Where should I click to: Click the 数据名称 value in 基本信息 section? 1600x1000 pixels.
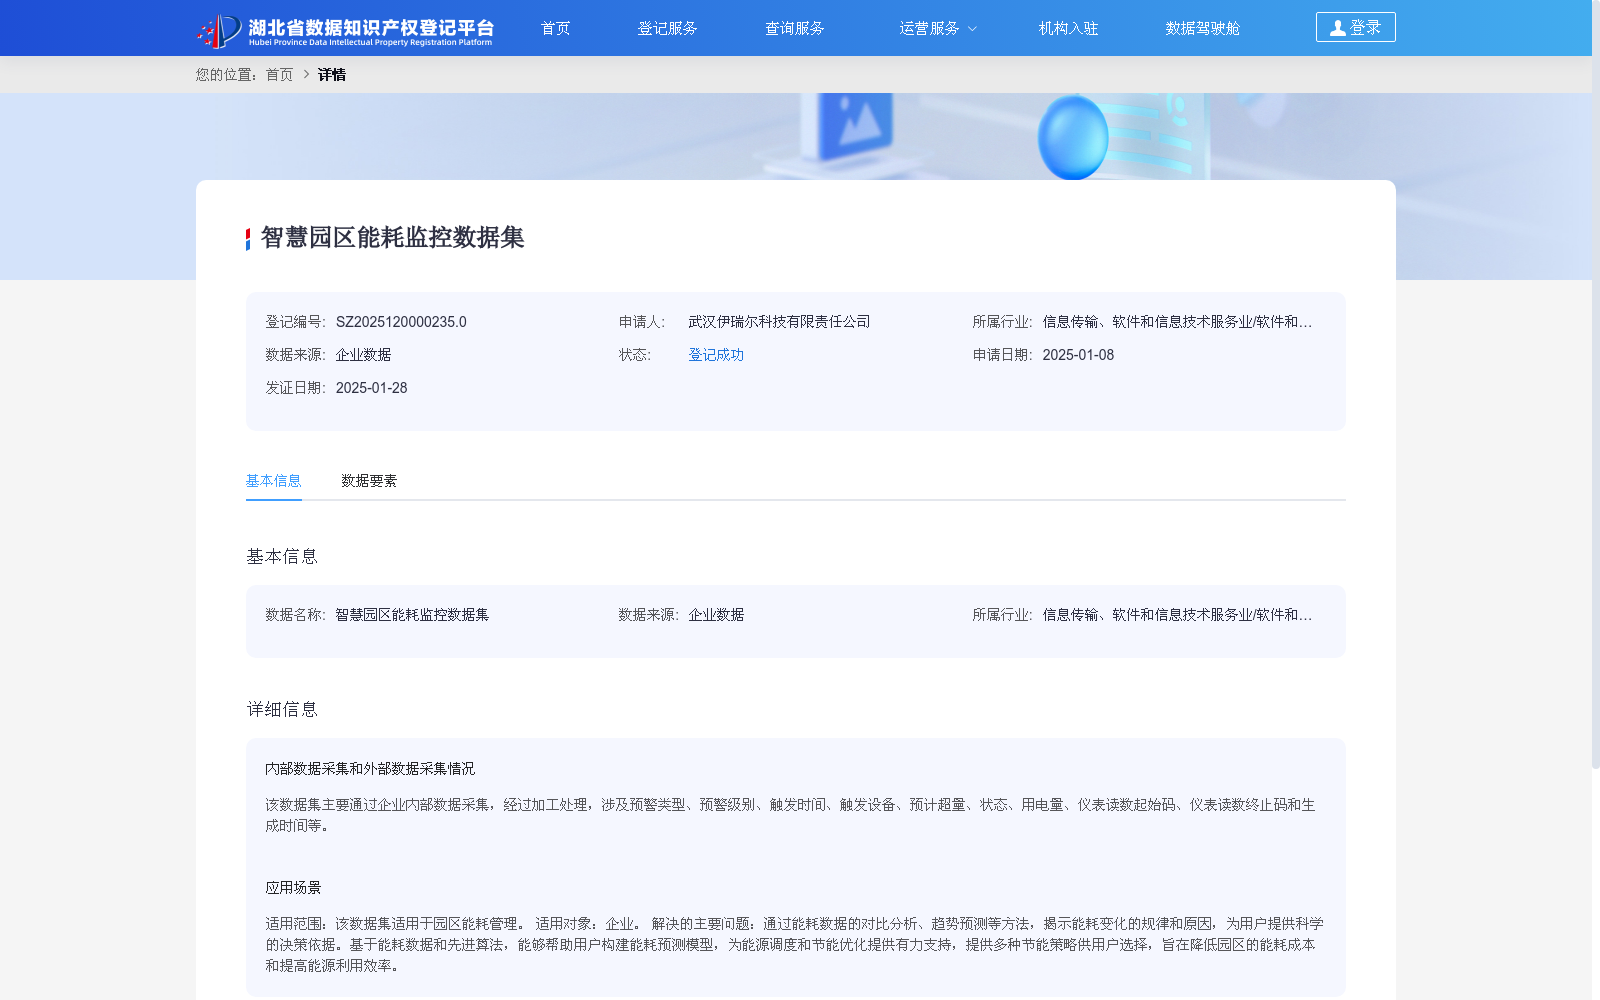[x=412, y=615]
